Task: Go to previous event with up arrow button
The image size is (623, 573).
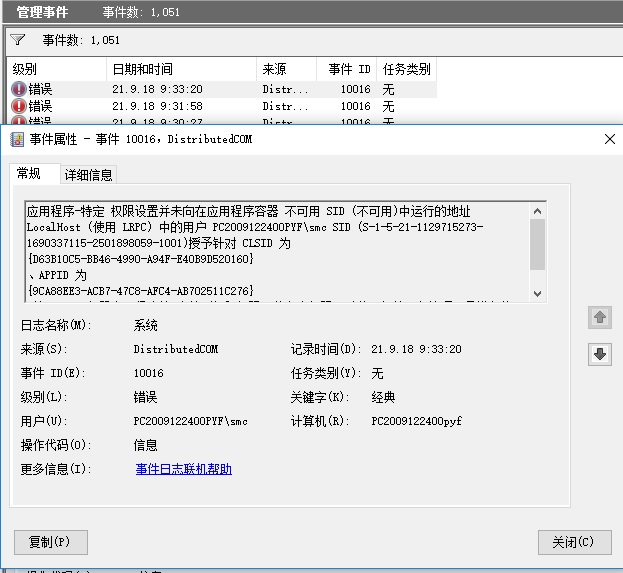Action: click(600, 317)
